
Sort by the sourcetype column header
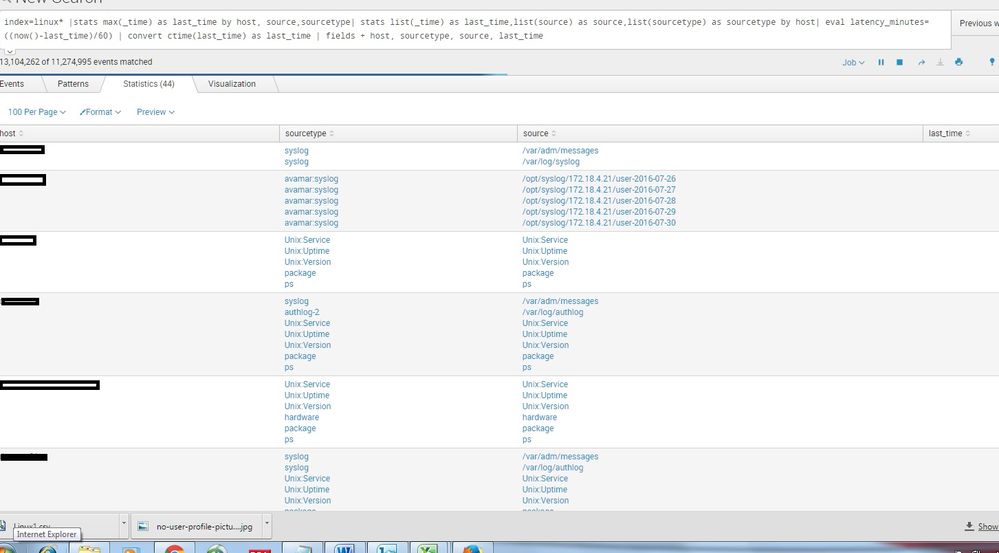point(309,133)
